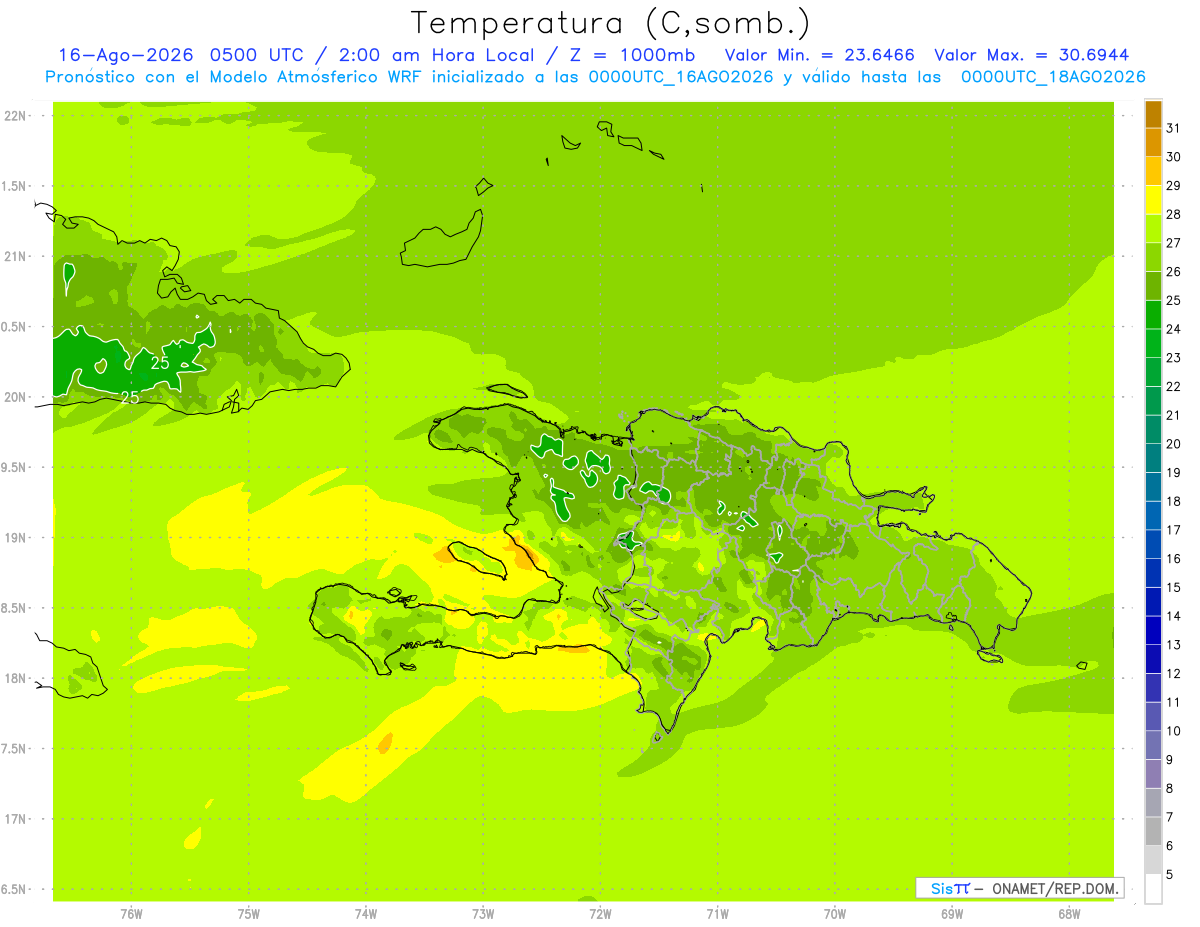Click the 68W longitude axis label
Viewport: 1200px width, 927px height.
point(1068,913)
